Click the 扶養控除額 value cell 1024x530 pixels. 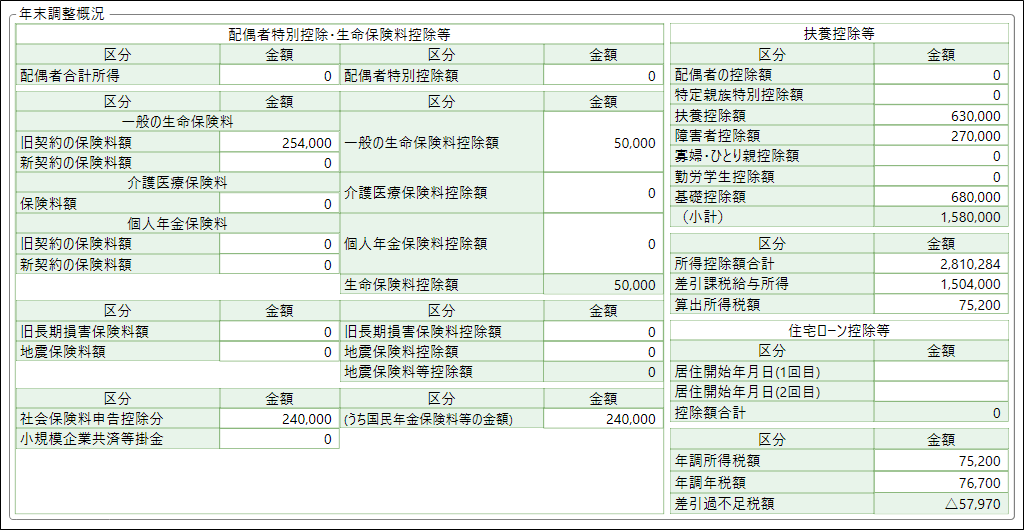point(941,115)
